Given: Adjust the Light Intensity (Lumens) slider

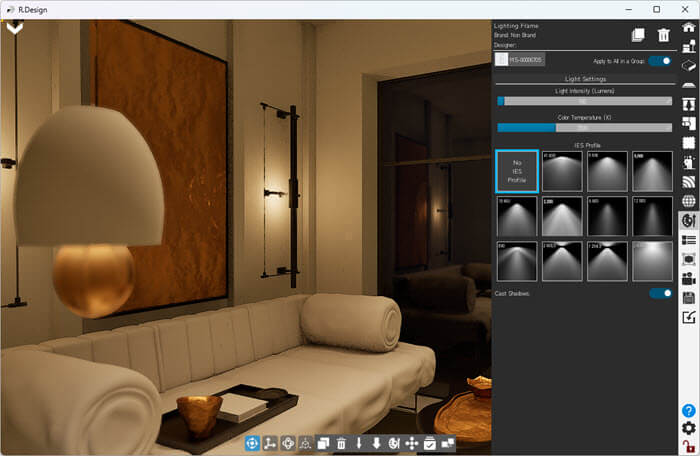Looking at the screenshot, I should pyautogui.click(x=585, y=101).
